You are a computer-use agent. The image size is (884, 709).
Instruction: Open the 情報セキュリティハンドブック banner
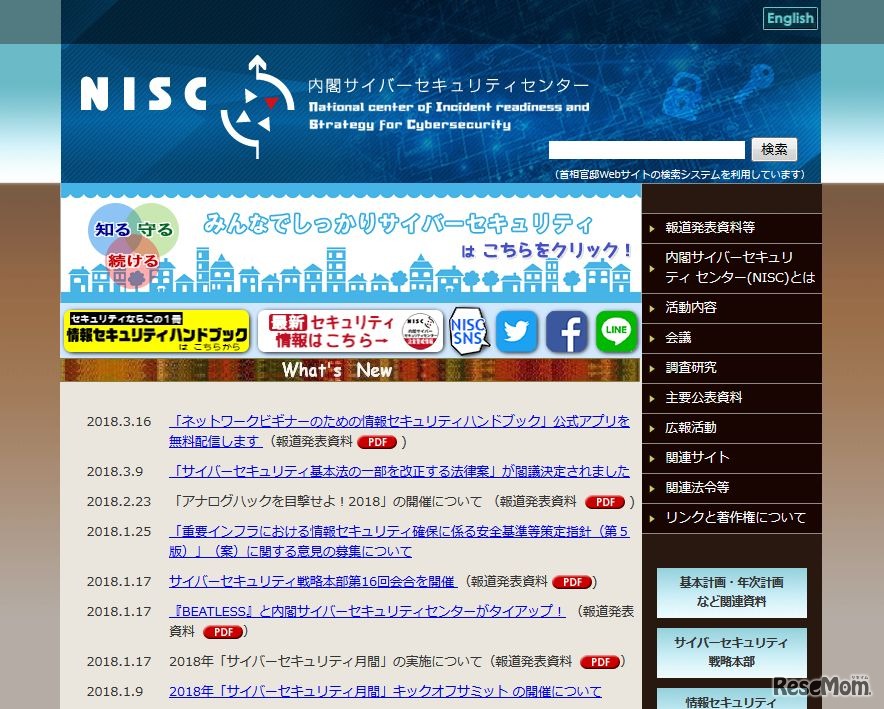pos(155,331)
